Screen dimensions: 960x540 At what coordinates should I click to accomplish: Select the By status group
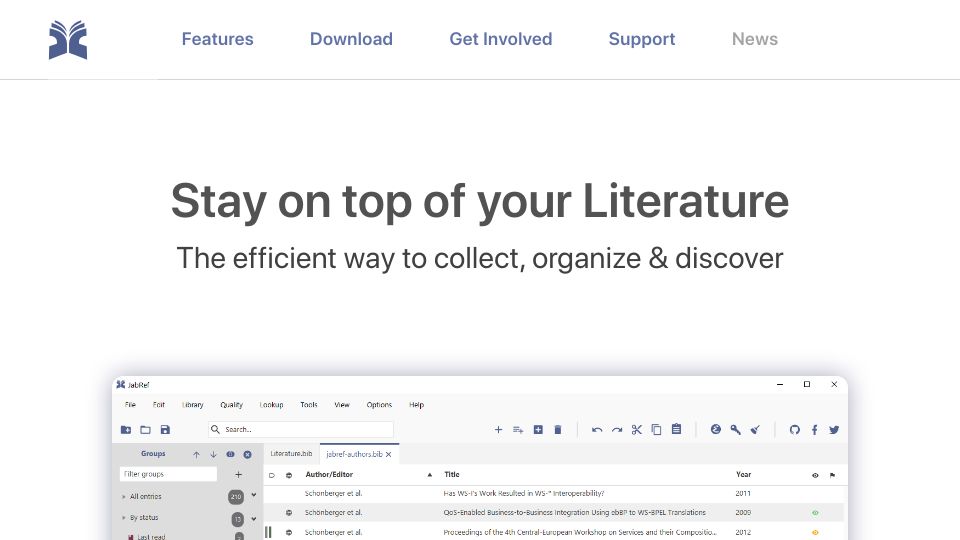click(144, 517)
